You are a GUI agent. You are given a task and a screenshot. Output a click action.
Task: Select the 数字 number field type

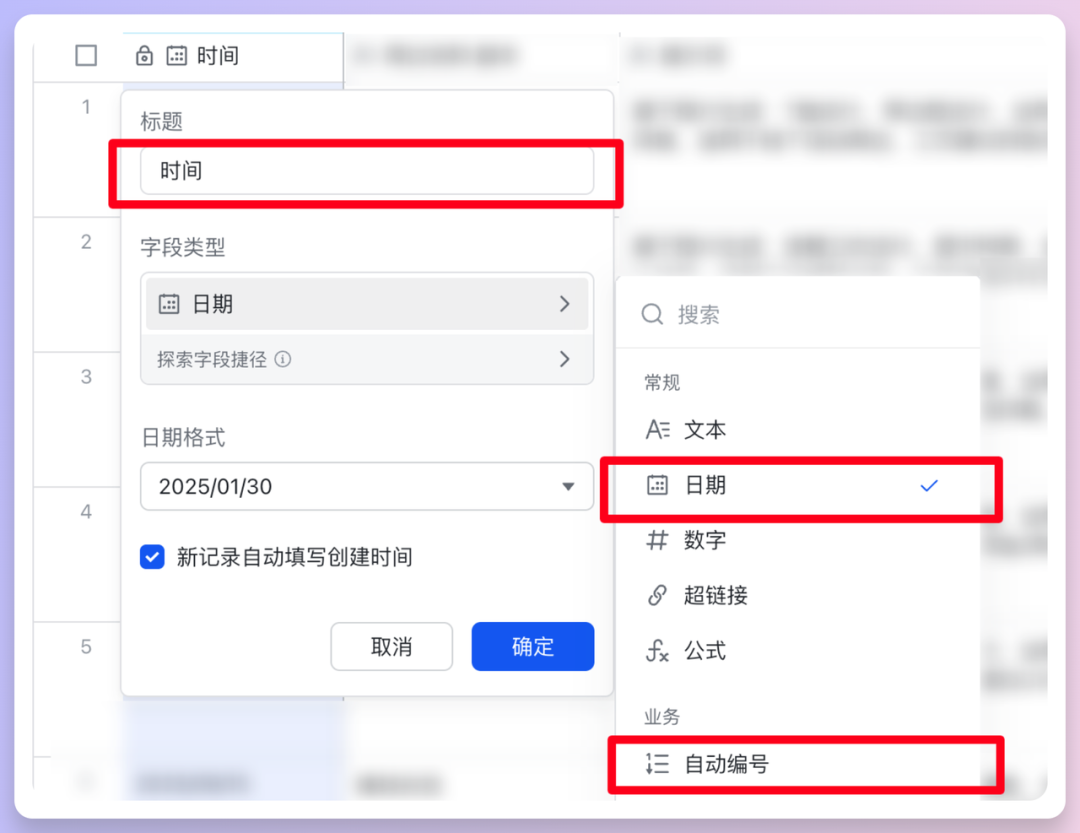pos(798,540)
